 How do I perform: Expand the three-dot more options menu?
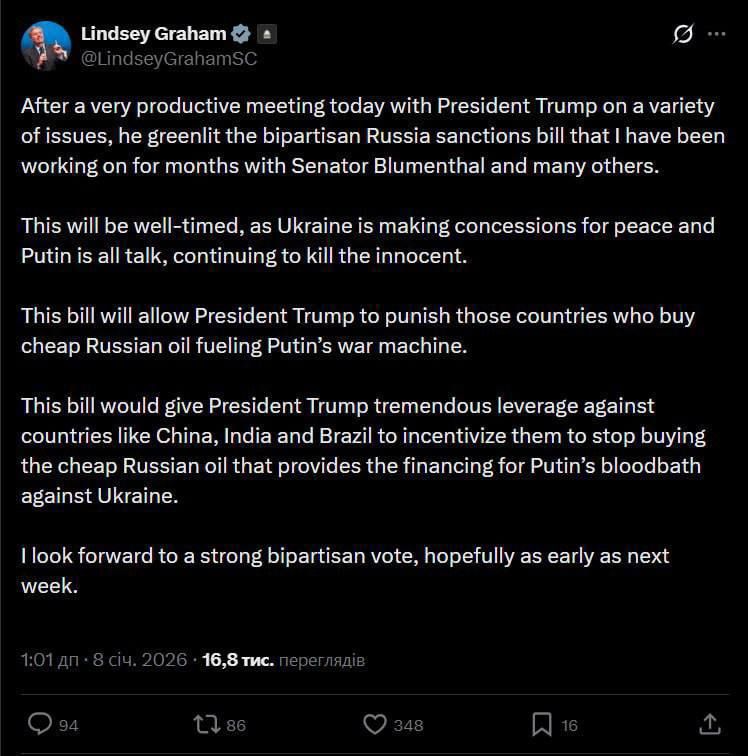[716, 34]
